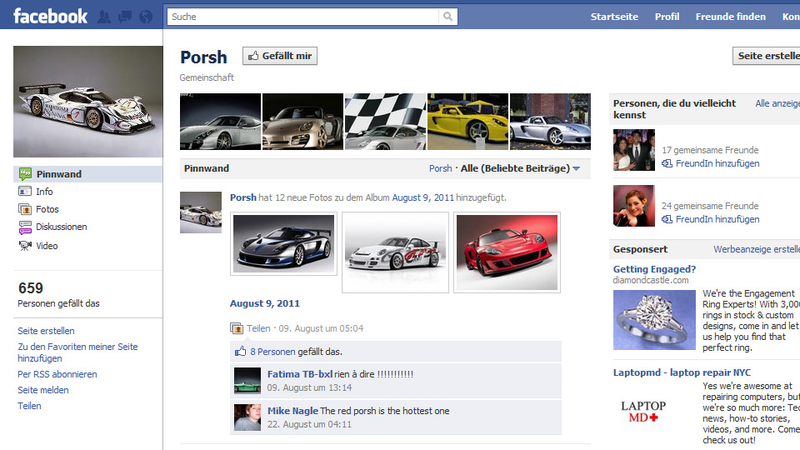The image size is (800, 450).
Task: Open beige Porsche convertible photo in strip
Action: (303, 121)
